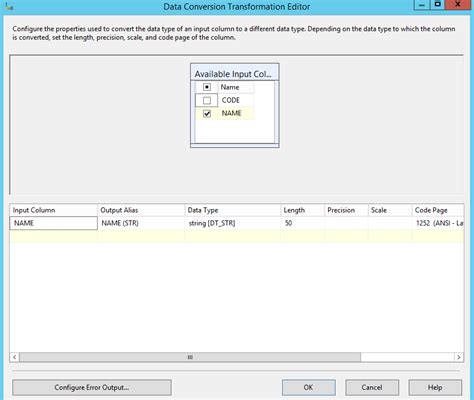Uncheck the NAME input column checkbox

(207, 114)
